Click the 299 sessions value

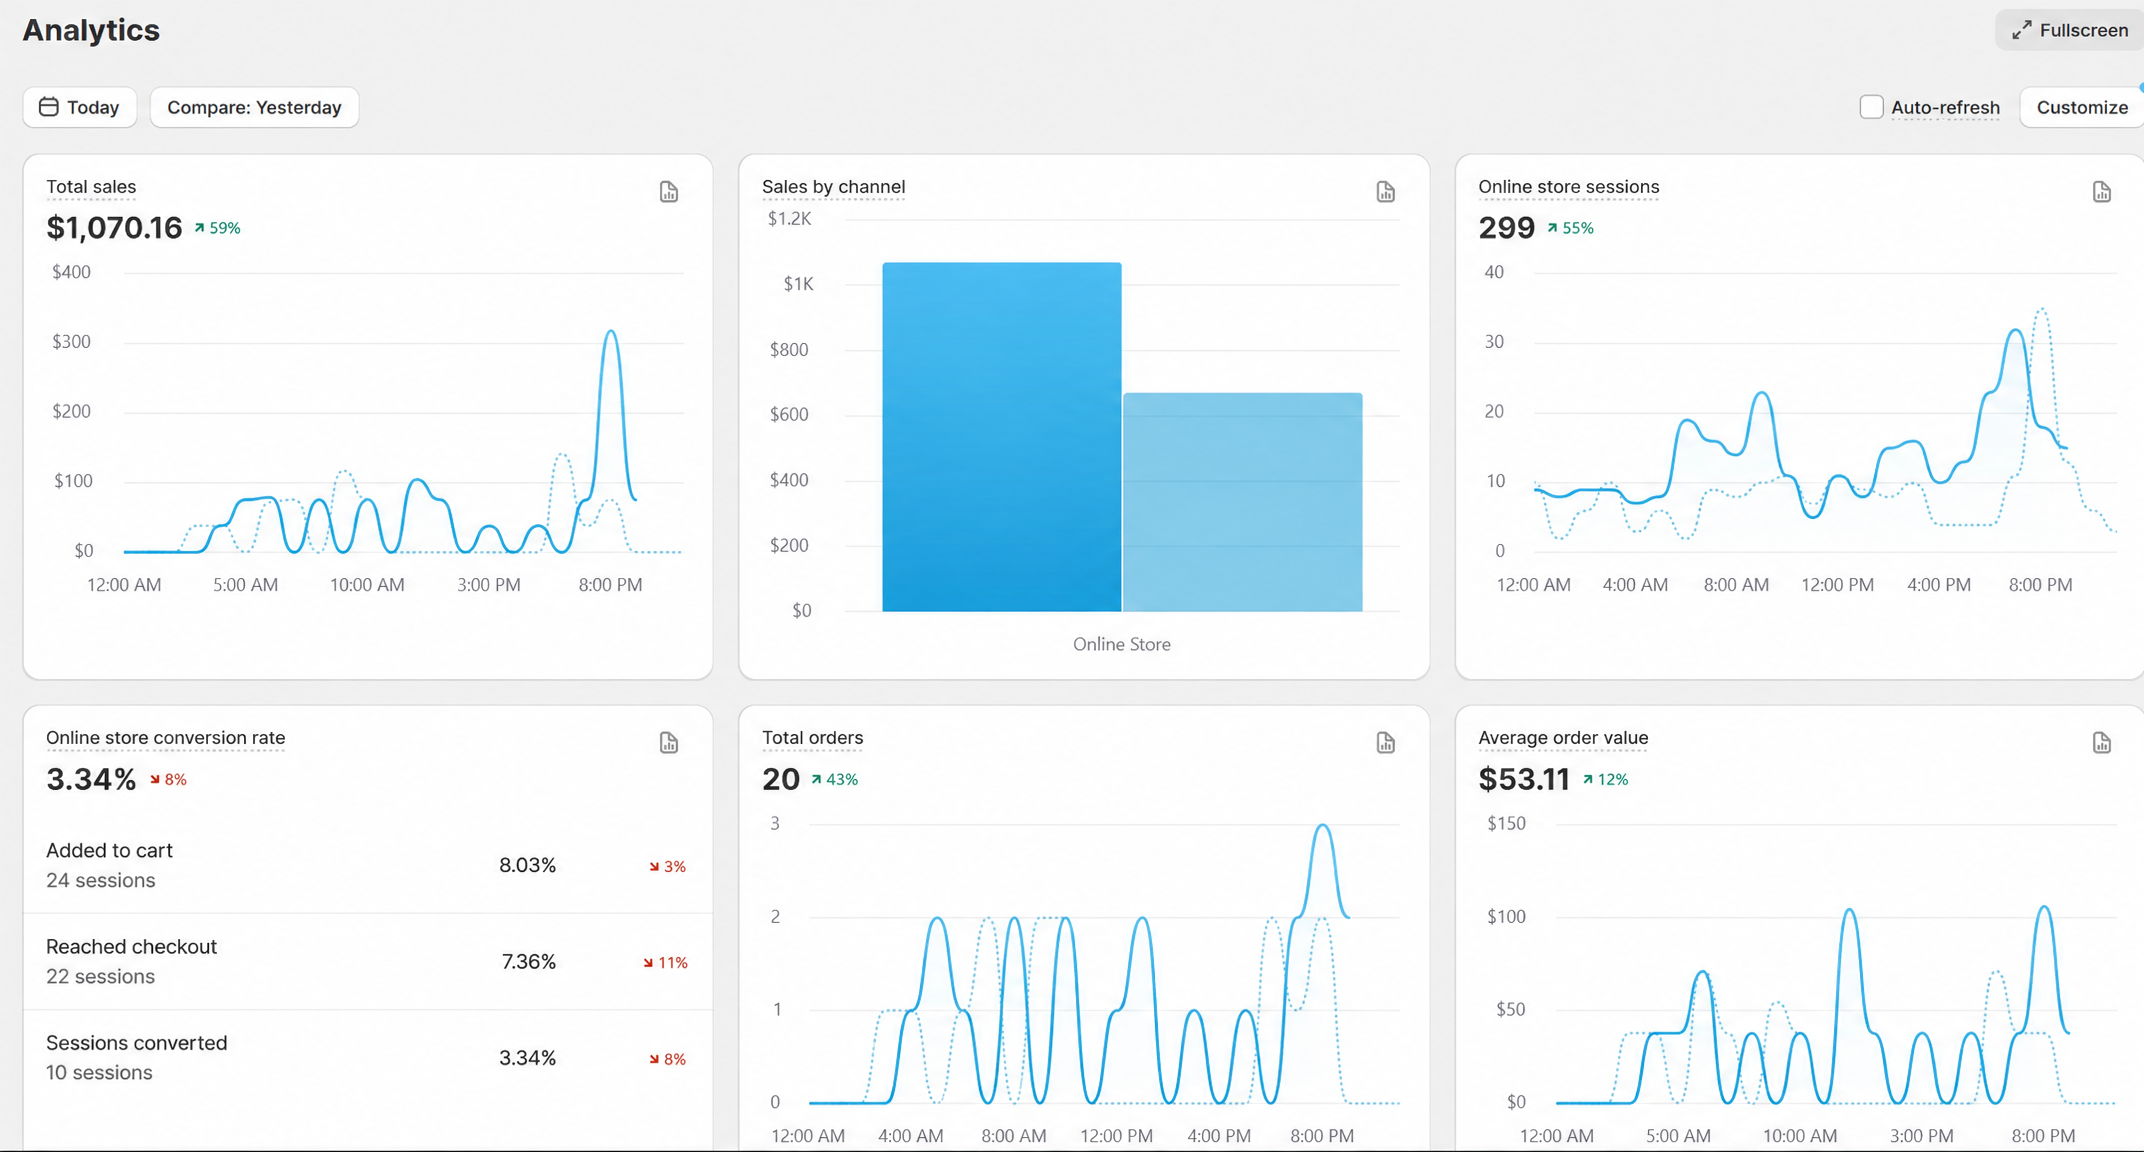(1506, 228)
